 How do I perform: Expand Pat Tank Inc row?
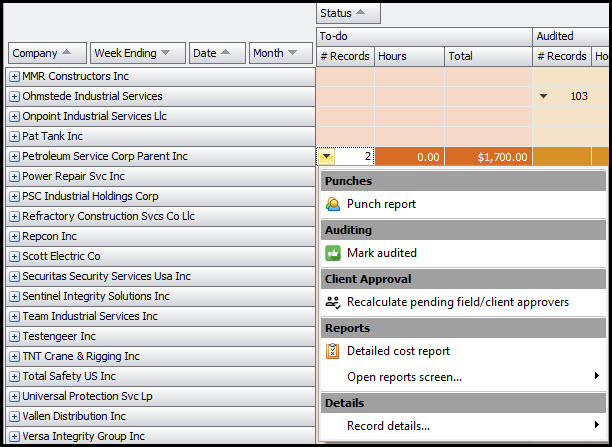tap(14, 136)
